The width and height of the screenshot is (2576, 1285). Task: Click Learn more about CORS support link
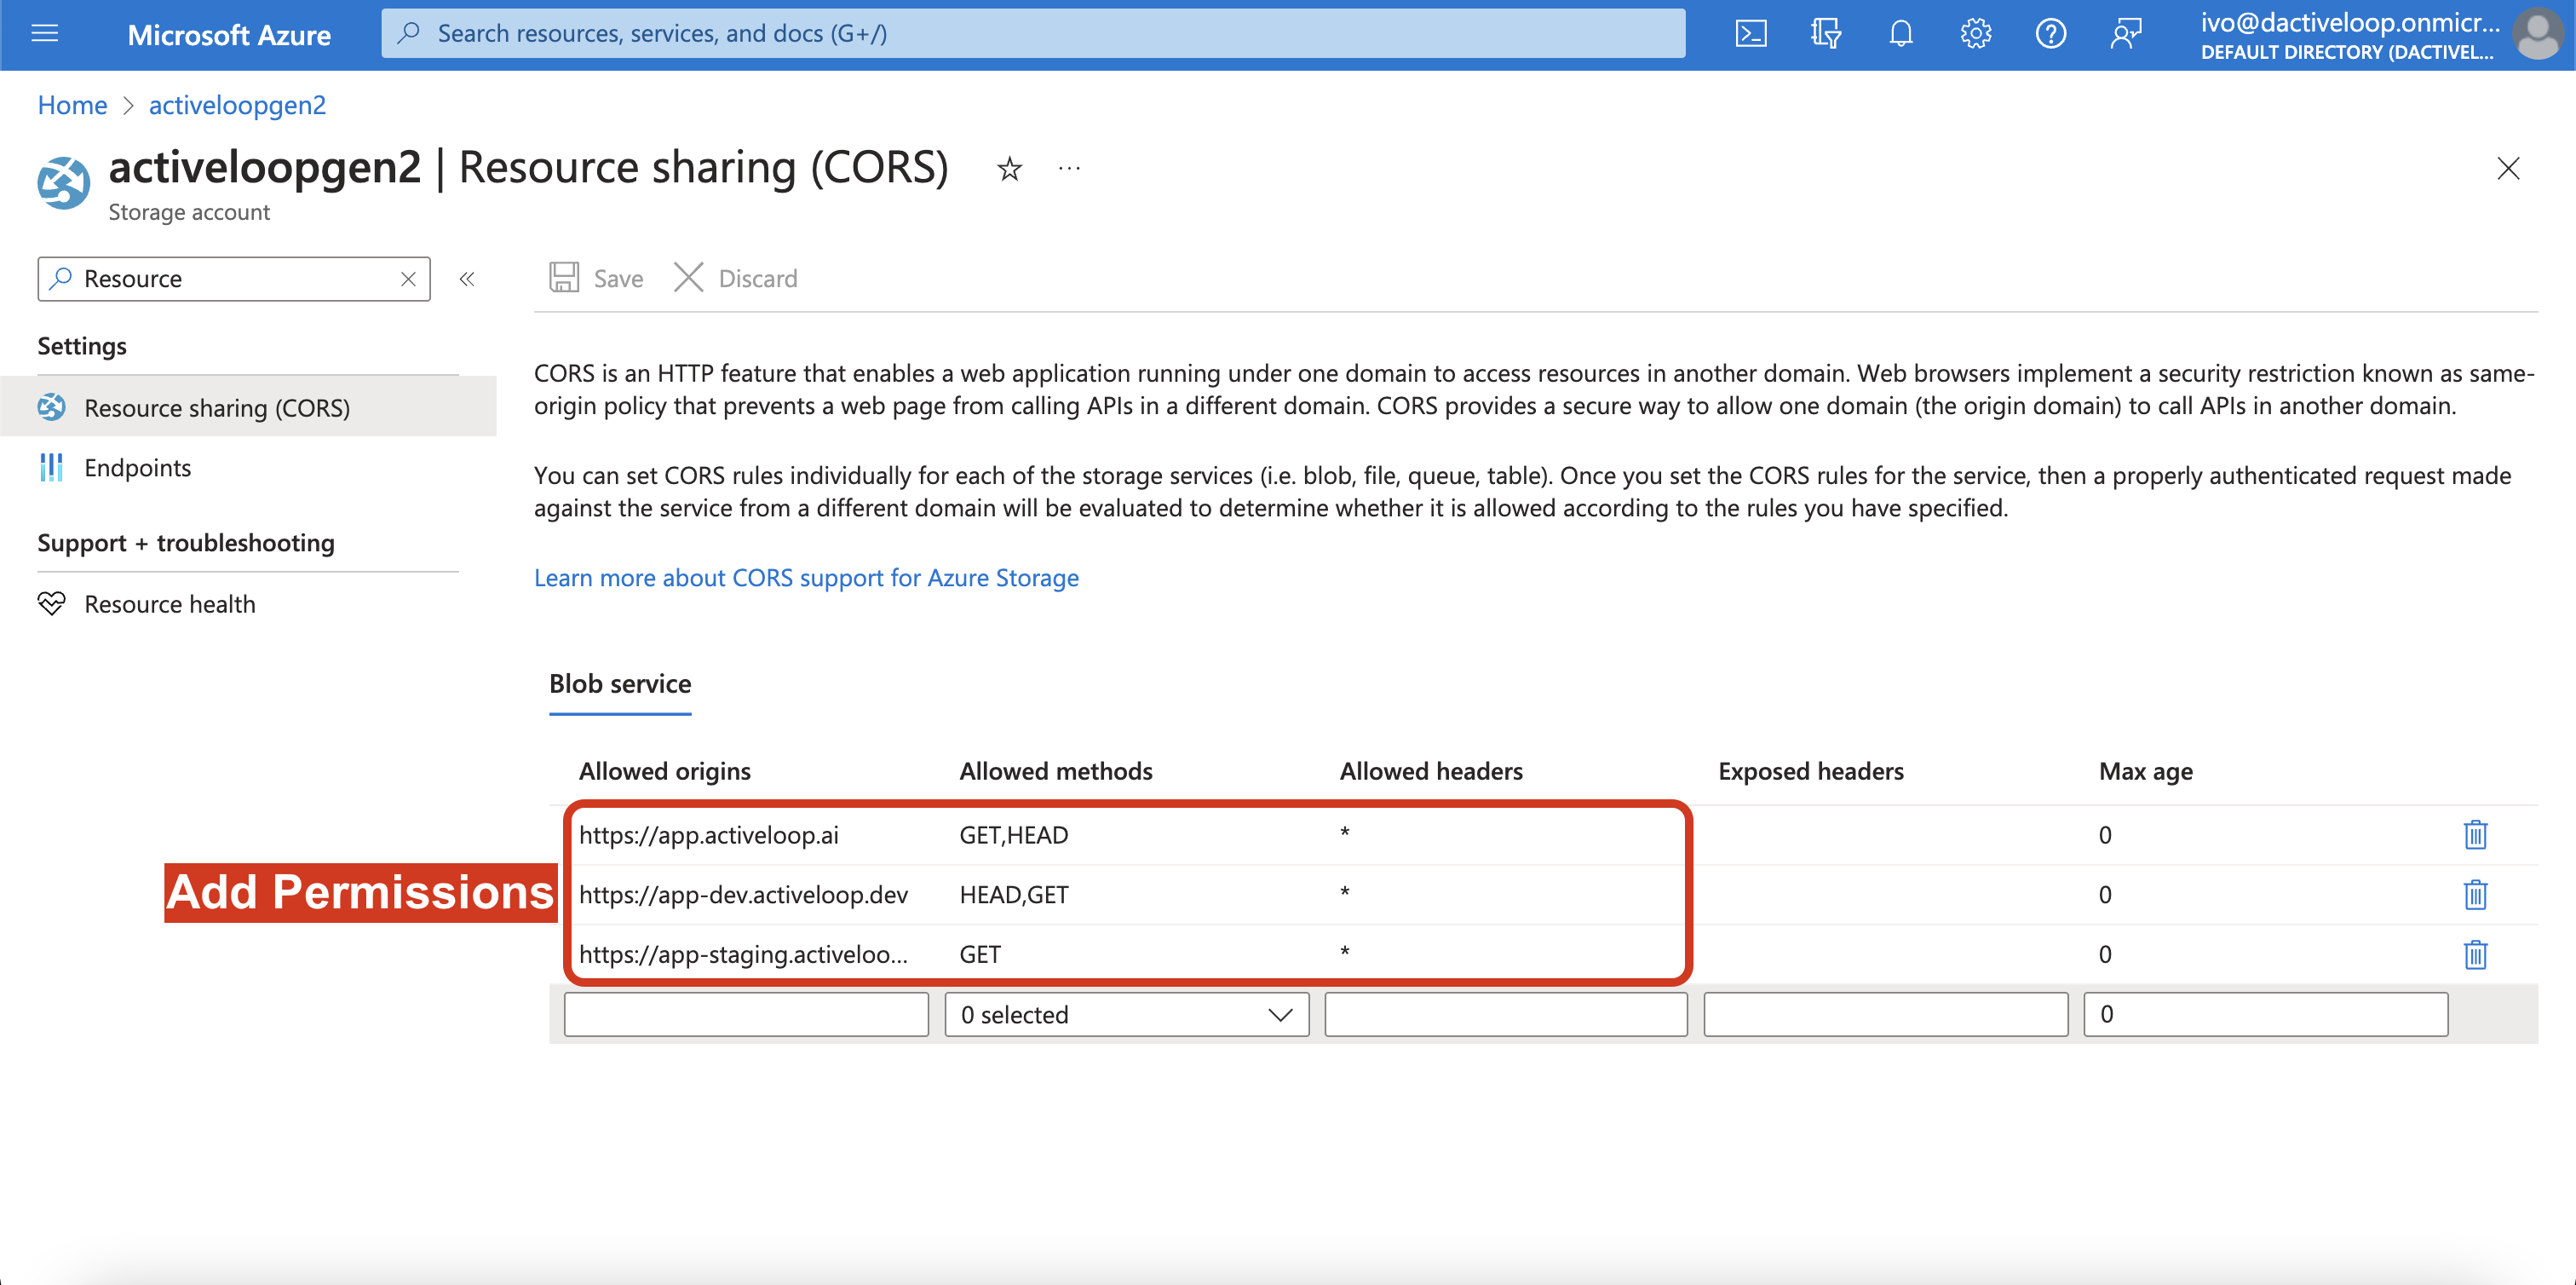[x=806, y=578]
